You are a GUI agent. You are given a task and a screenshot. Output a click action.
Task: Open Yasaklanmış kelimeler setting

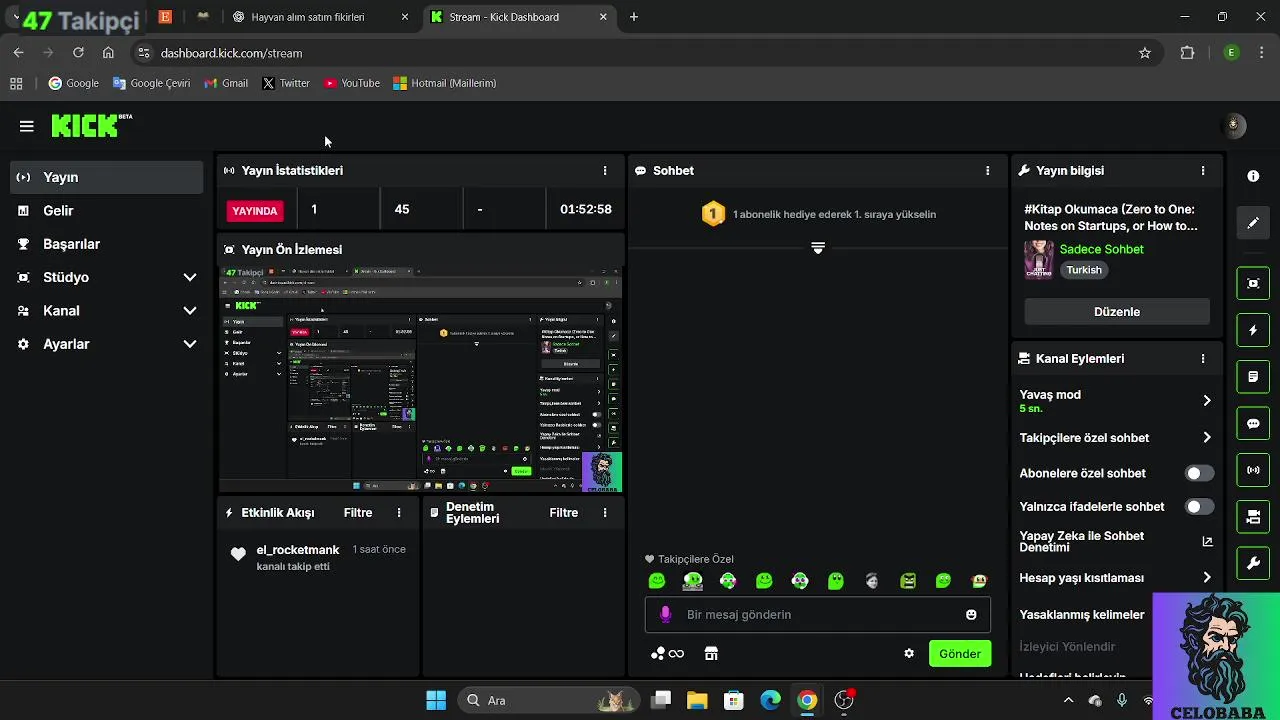coord(1082,615)
